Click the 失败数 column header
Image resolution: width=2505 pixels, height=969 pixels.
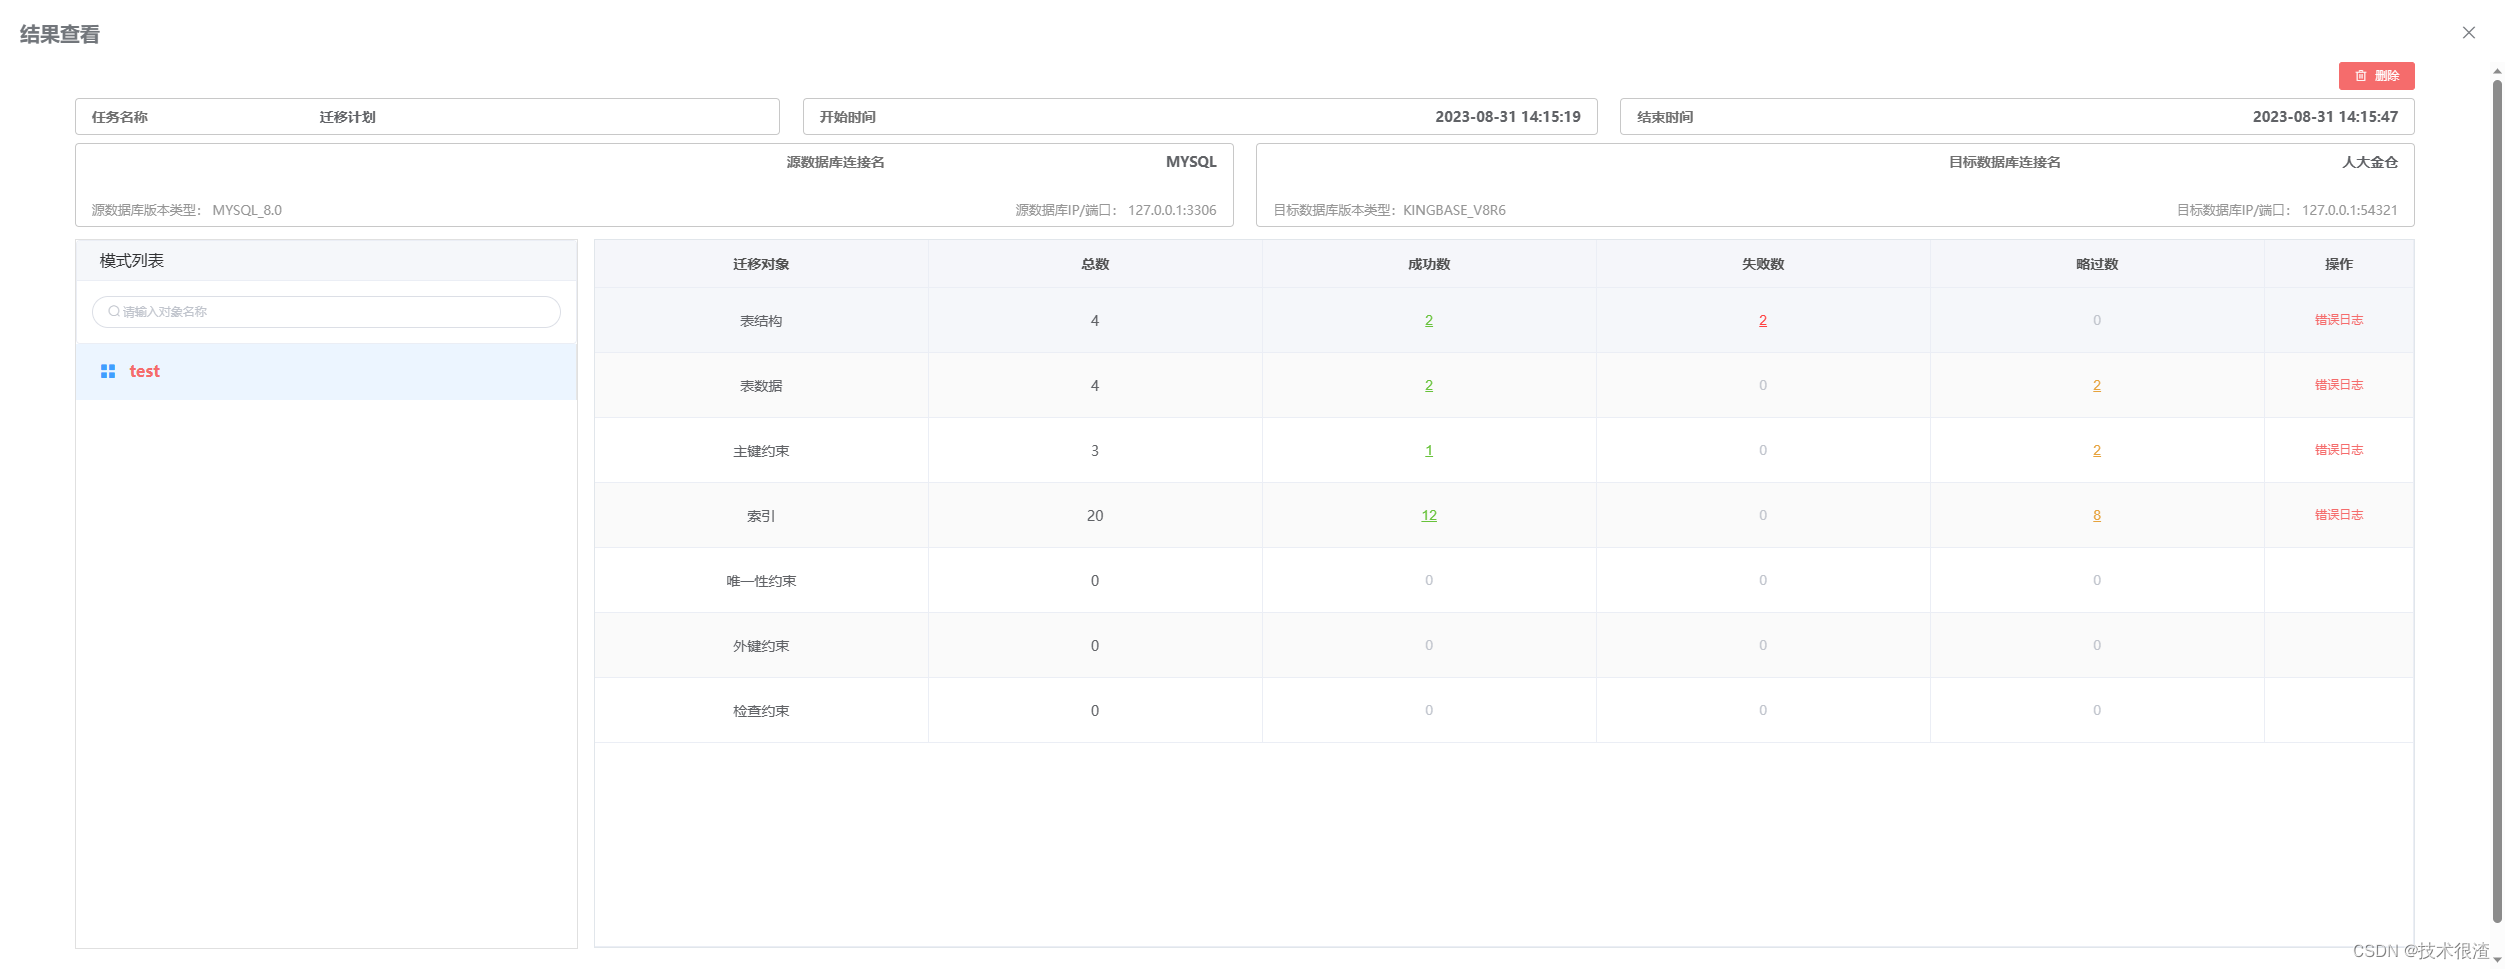[1763, 264]
